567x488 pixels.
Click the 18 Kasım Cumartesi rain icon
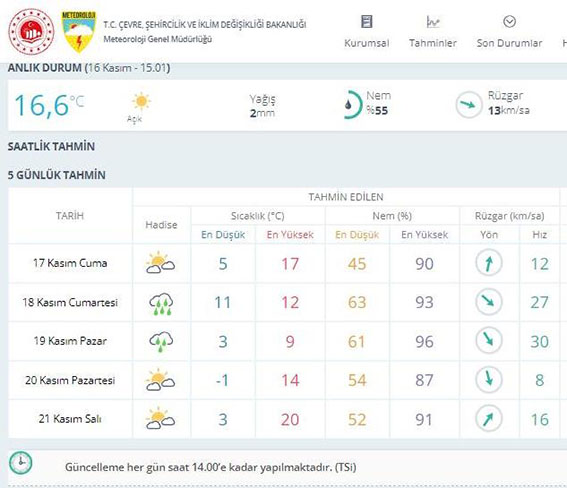click(161, 303)
